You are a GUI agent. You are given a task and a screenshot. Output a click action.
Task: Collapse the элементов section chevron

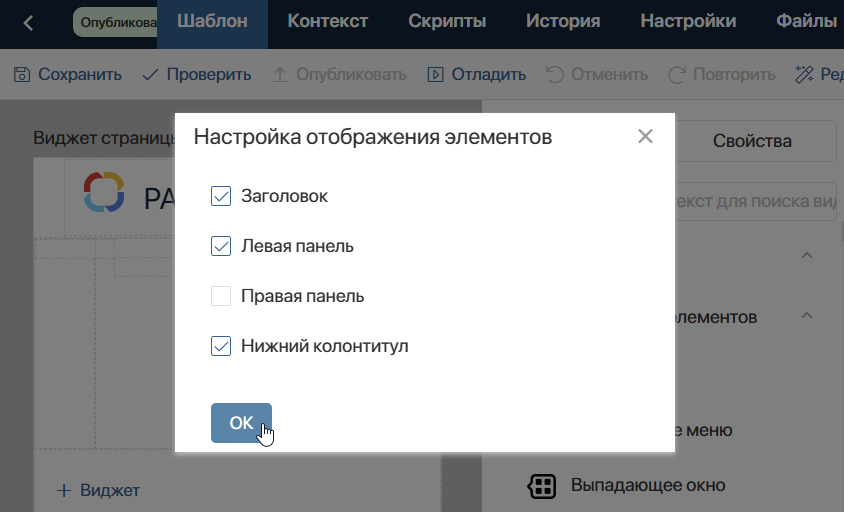pyautogui.click(x=807, y=315)
